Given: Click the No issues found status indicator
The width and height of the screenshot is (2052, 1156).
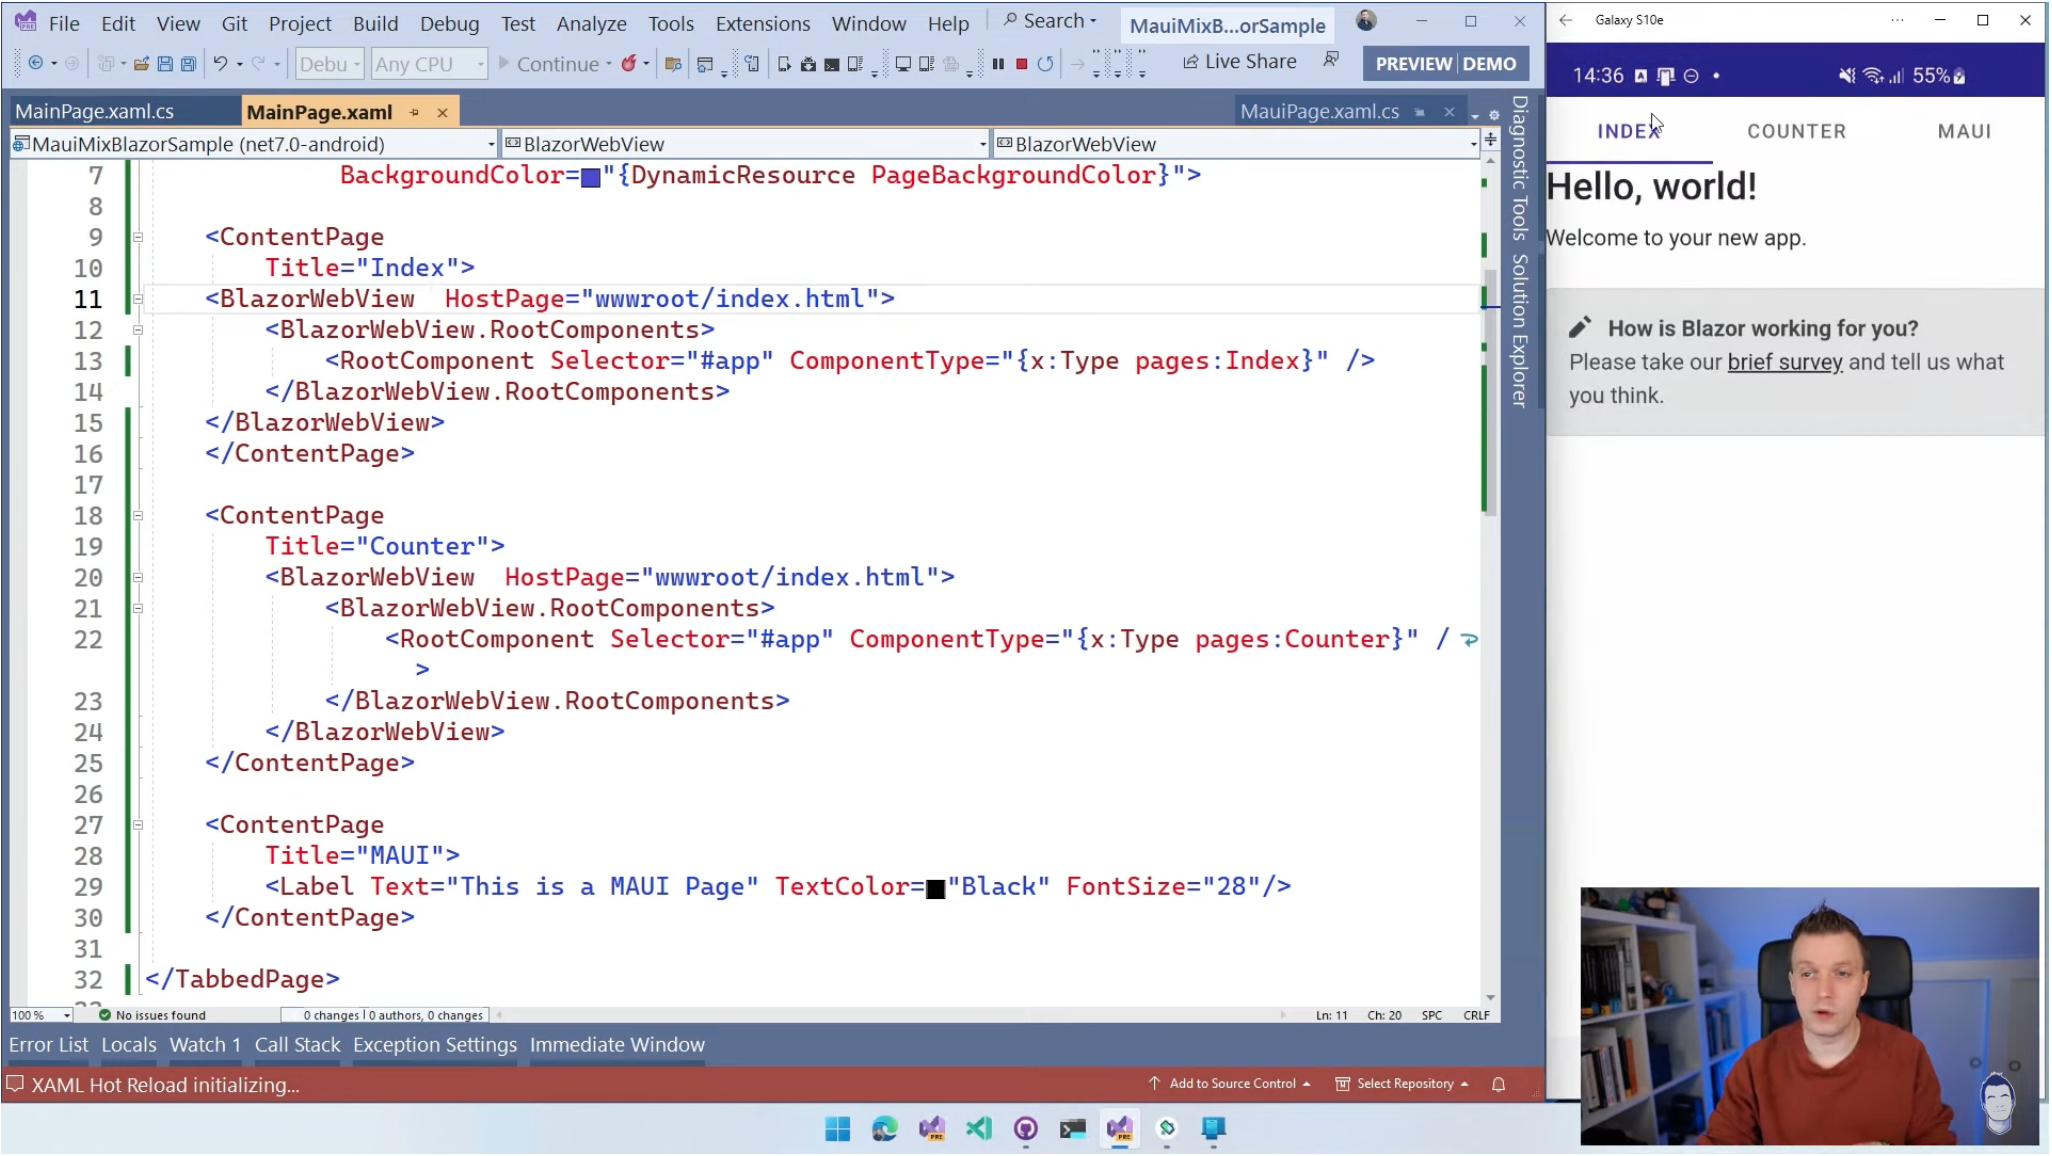Looking at the screenshot, I should tap(152, 1015).
